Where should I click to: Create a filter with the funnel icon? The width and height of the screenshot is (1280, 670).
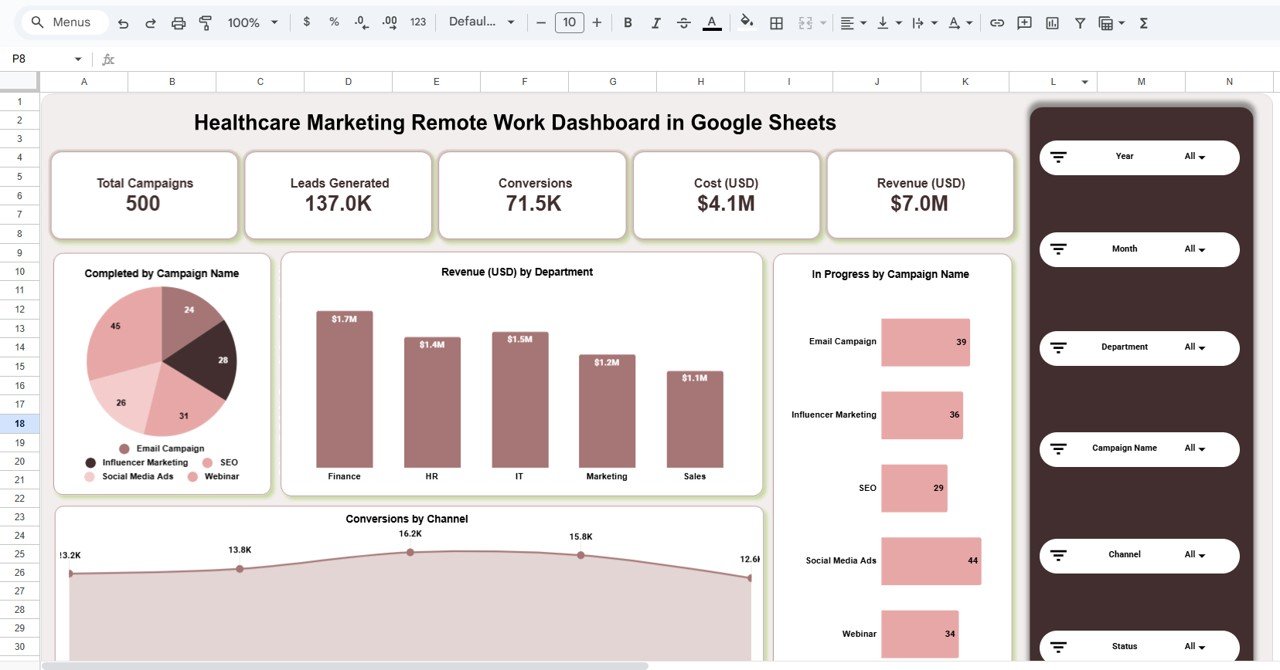pyautogui.click(x=1080, y=21)
